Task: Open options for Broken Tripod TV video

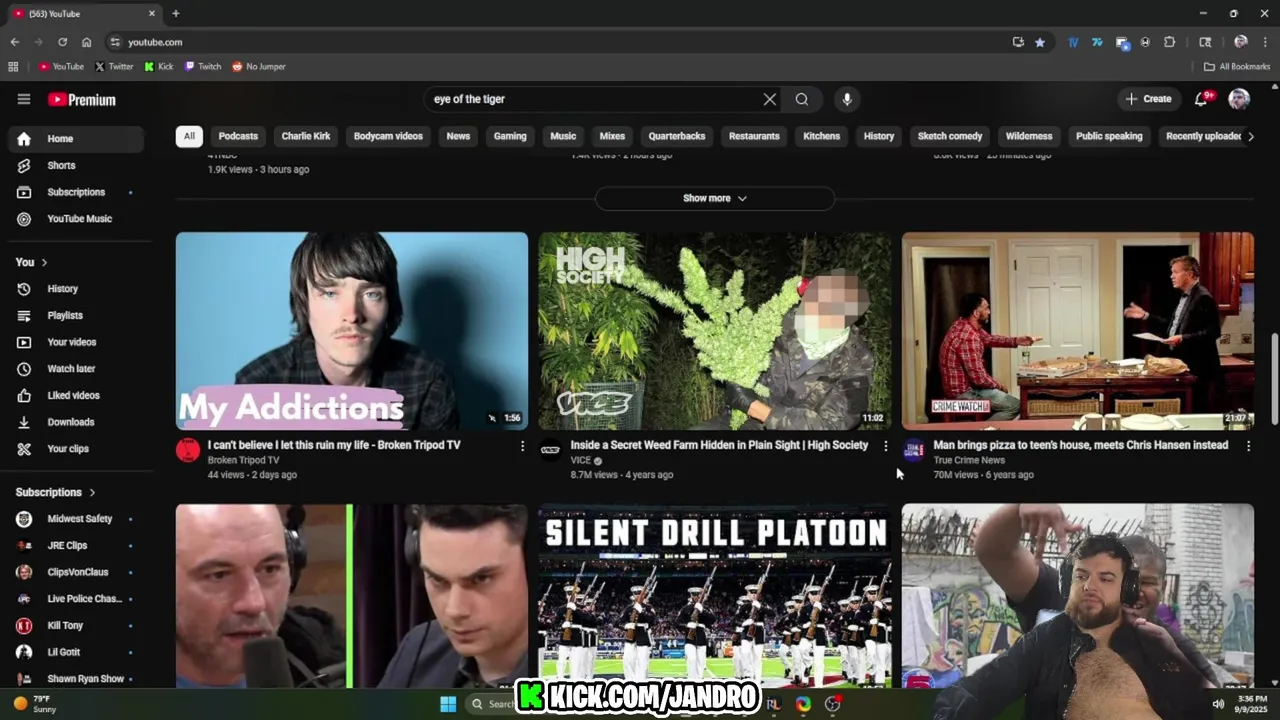Action: click(x=522, y=446)
